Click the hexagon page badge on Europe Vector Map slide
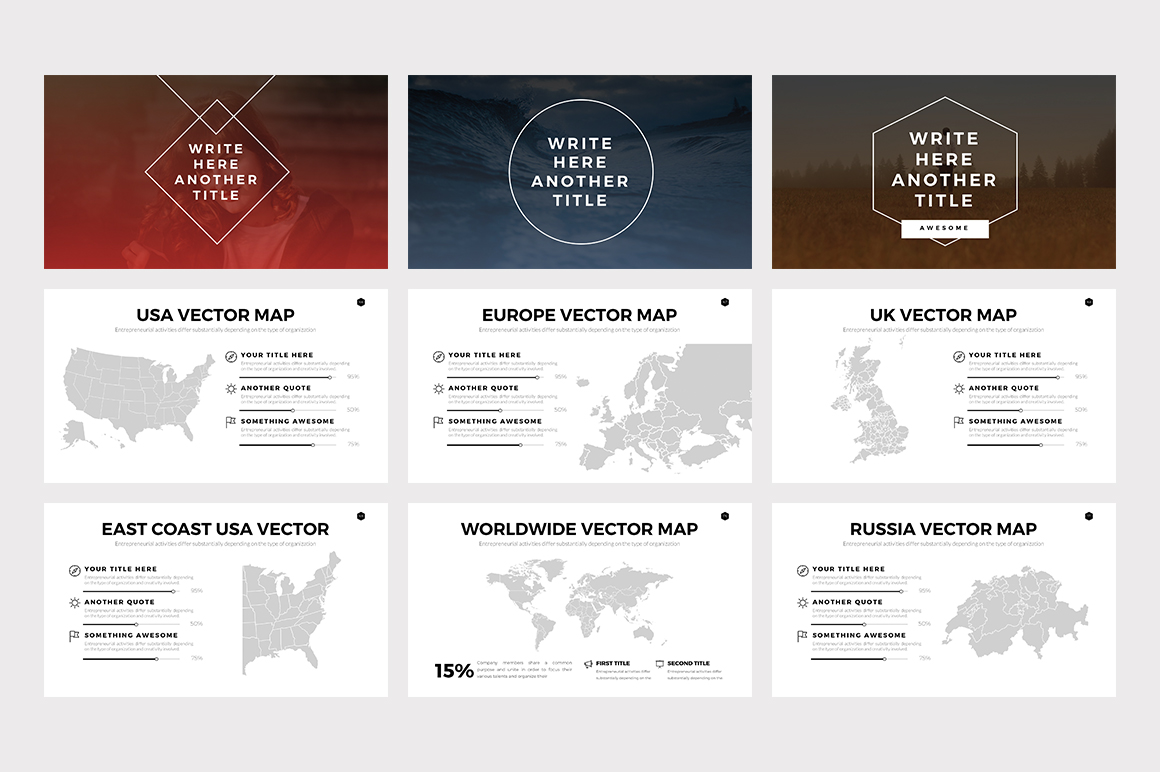The width and height of the screenshot is (1160, 772). pos(725,302)
